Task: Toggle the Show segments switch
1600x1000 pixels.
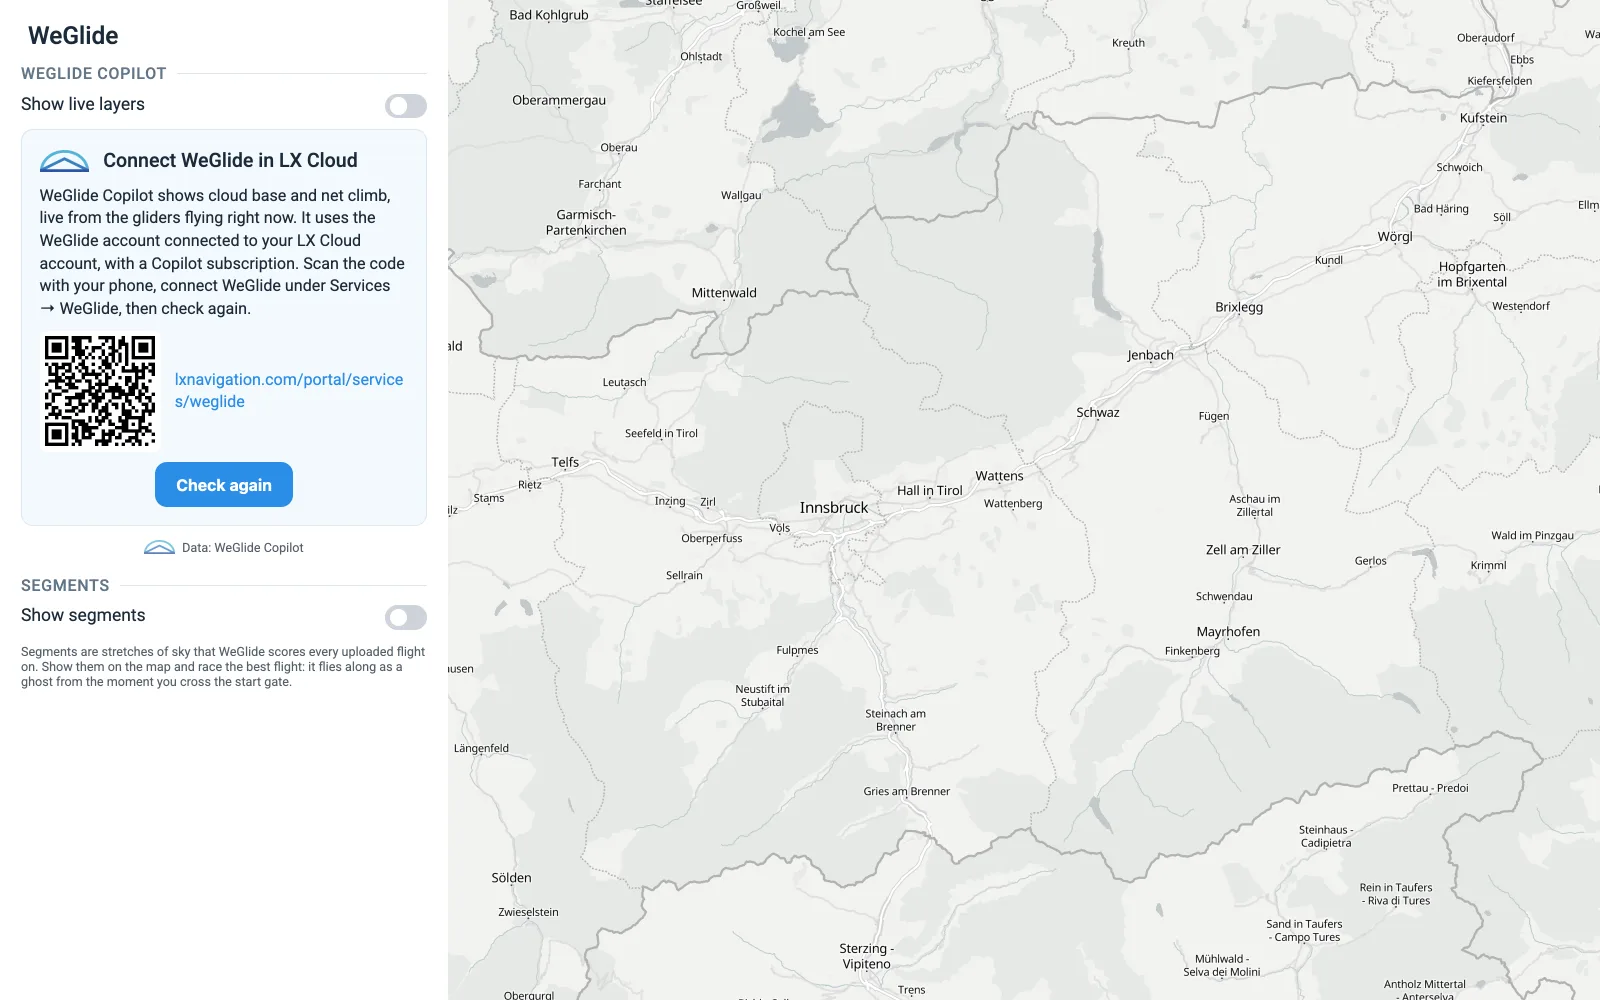Action: click(x=406, y=617)
